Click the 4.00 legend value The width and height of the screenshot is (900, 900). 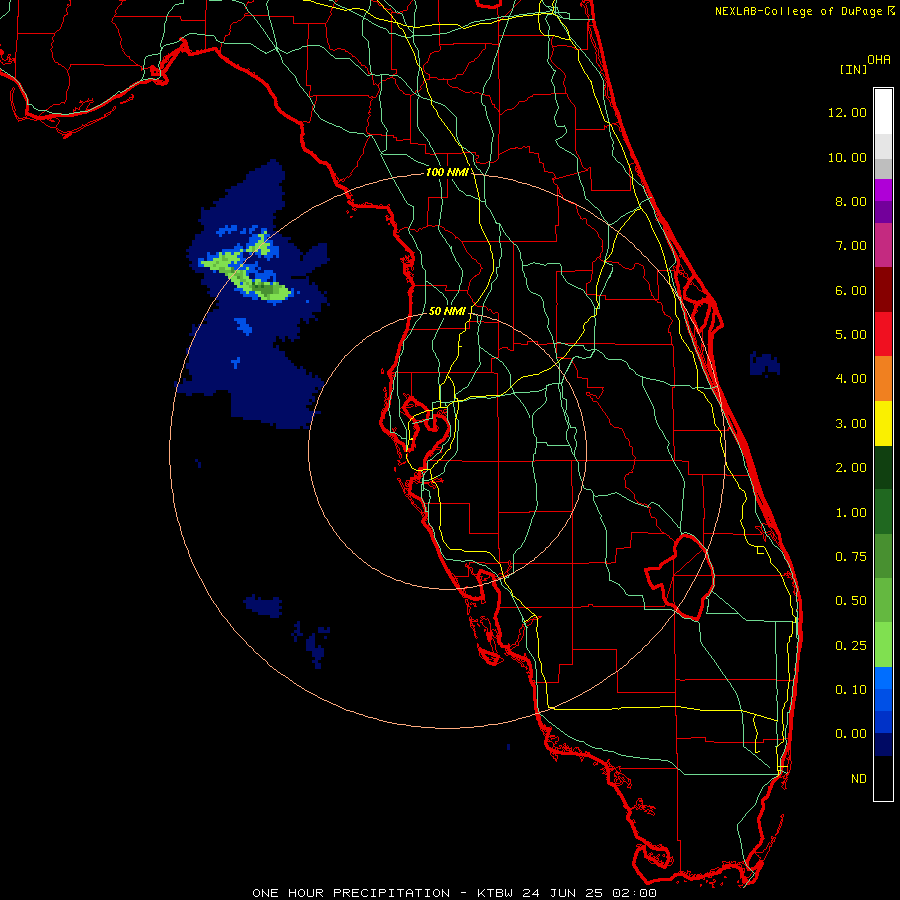coord(851,379)
